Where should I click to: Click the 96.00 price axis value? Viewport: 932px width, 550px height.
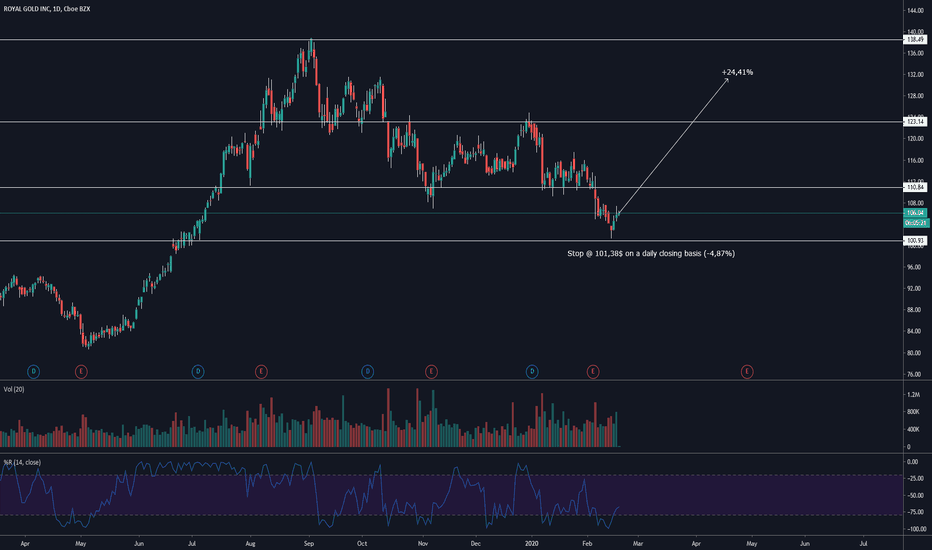[x=914, y=268]
